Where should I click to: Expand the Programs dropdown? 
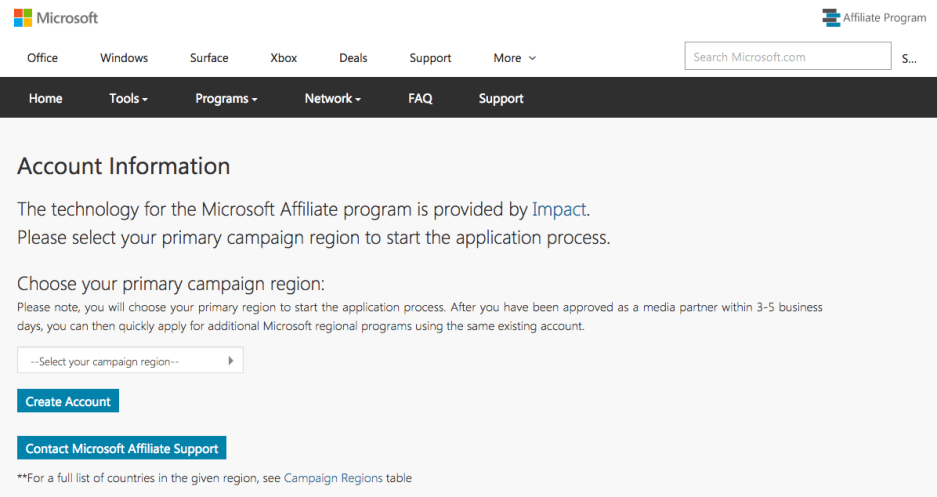226,99
